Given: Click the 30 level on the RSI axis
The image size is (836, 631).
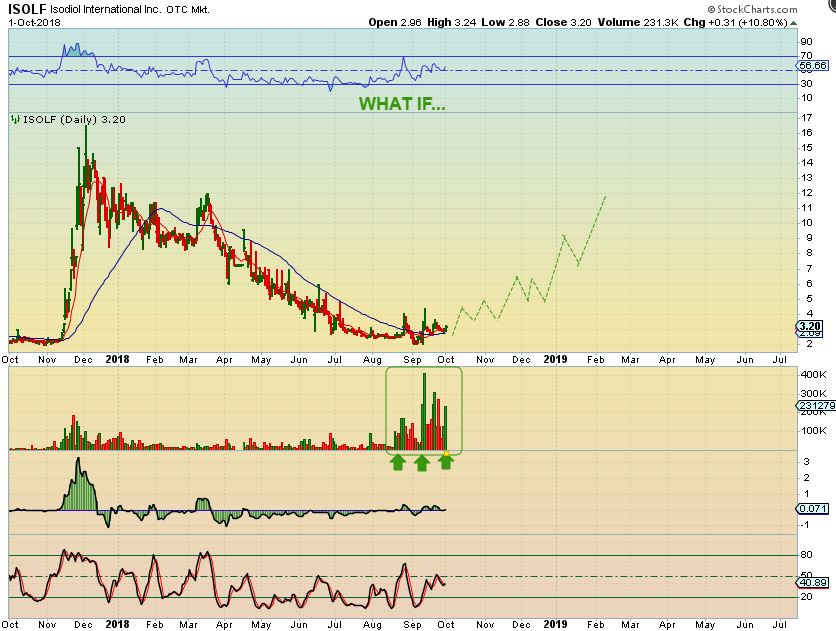Looking at the screenshot, I should pyautogui.click(x=806, y=84).
